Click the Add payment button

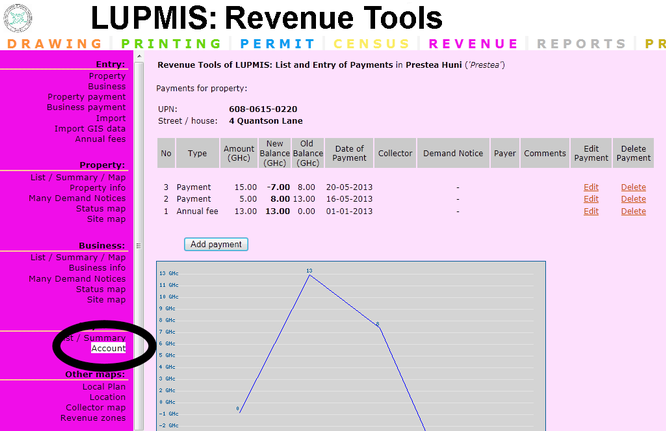[216, 244]
